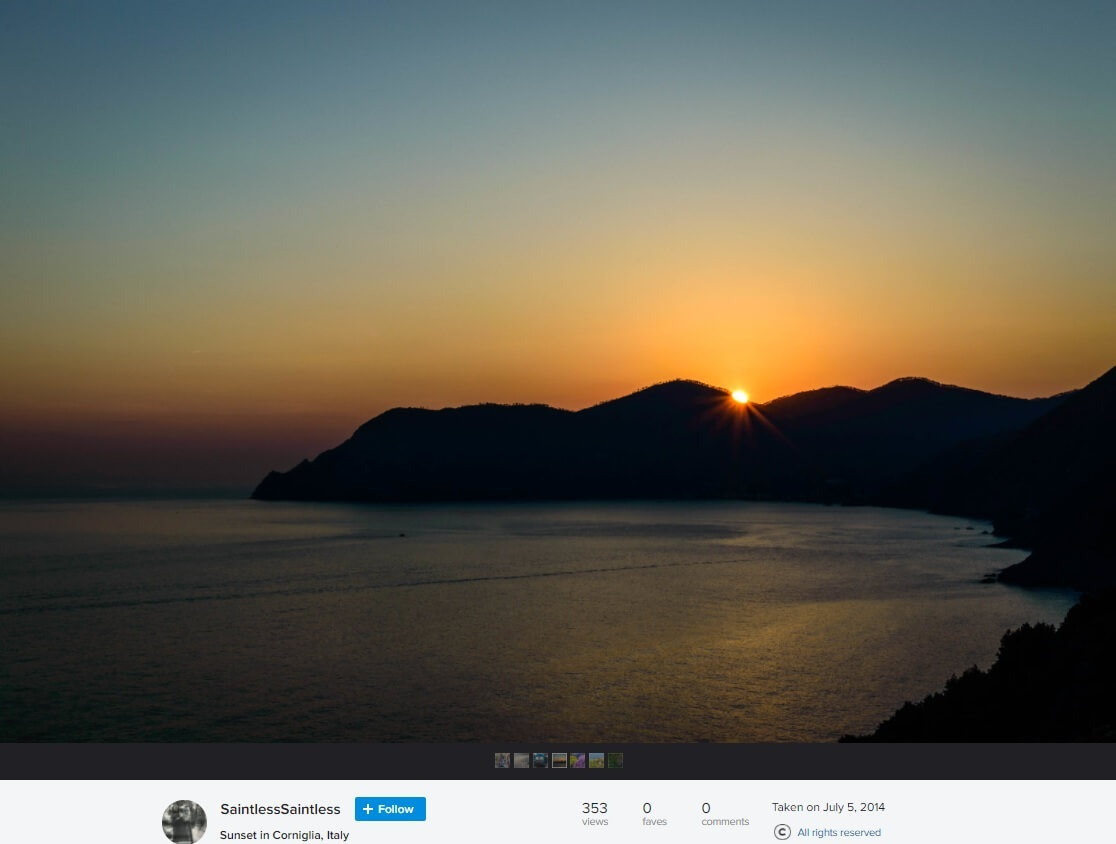
Task: Select the second thumbnail in the filmstrip
Action: 521,760
